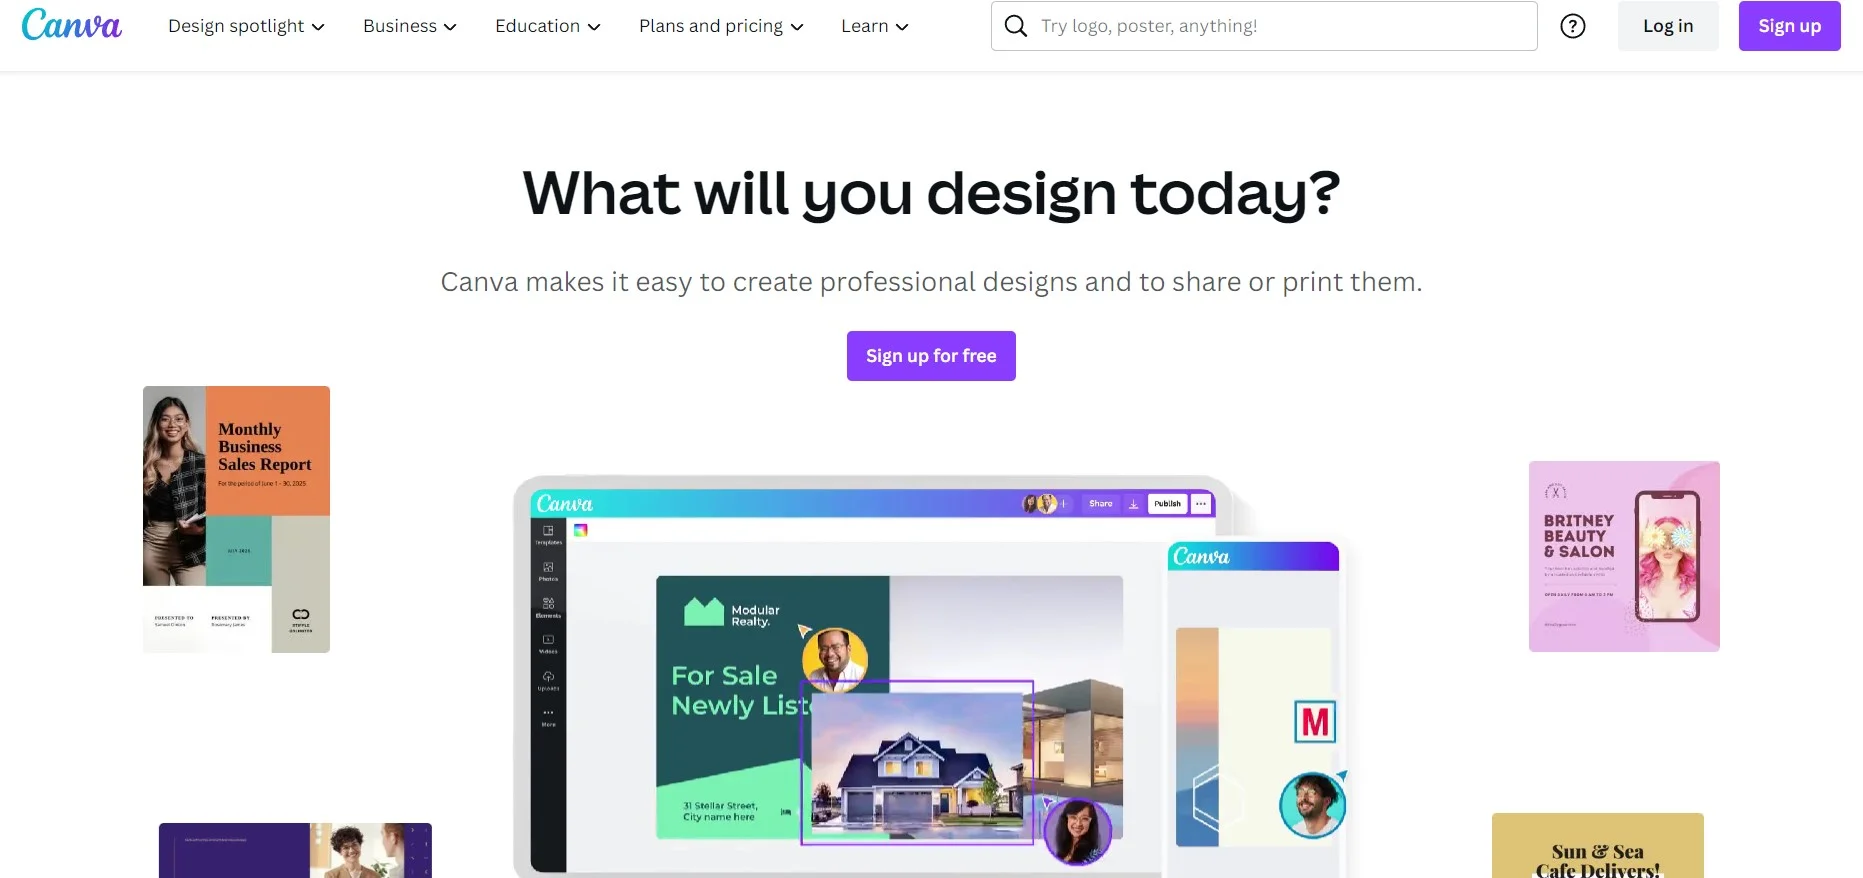Click the Sign up for free button
This screenshot has height=878, width=1863.
click(x=931, y=356)
